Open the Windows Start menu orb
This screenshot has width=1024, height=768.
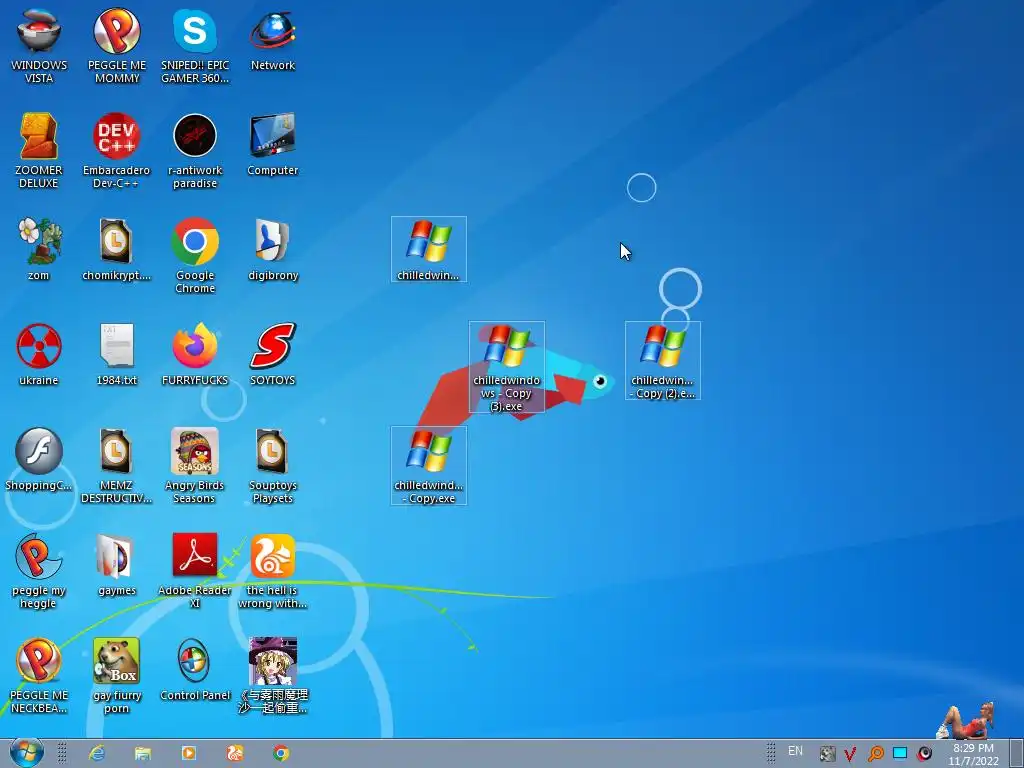tap(26, 753)
